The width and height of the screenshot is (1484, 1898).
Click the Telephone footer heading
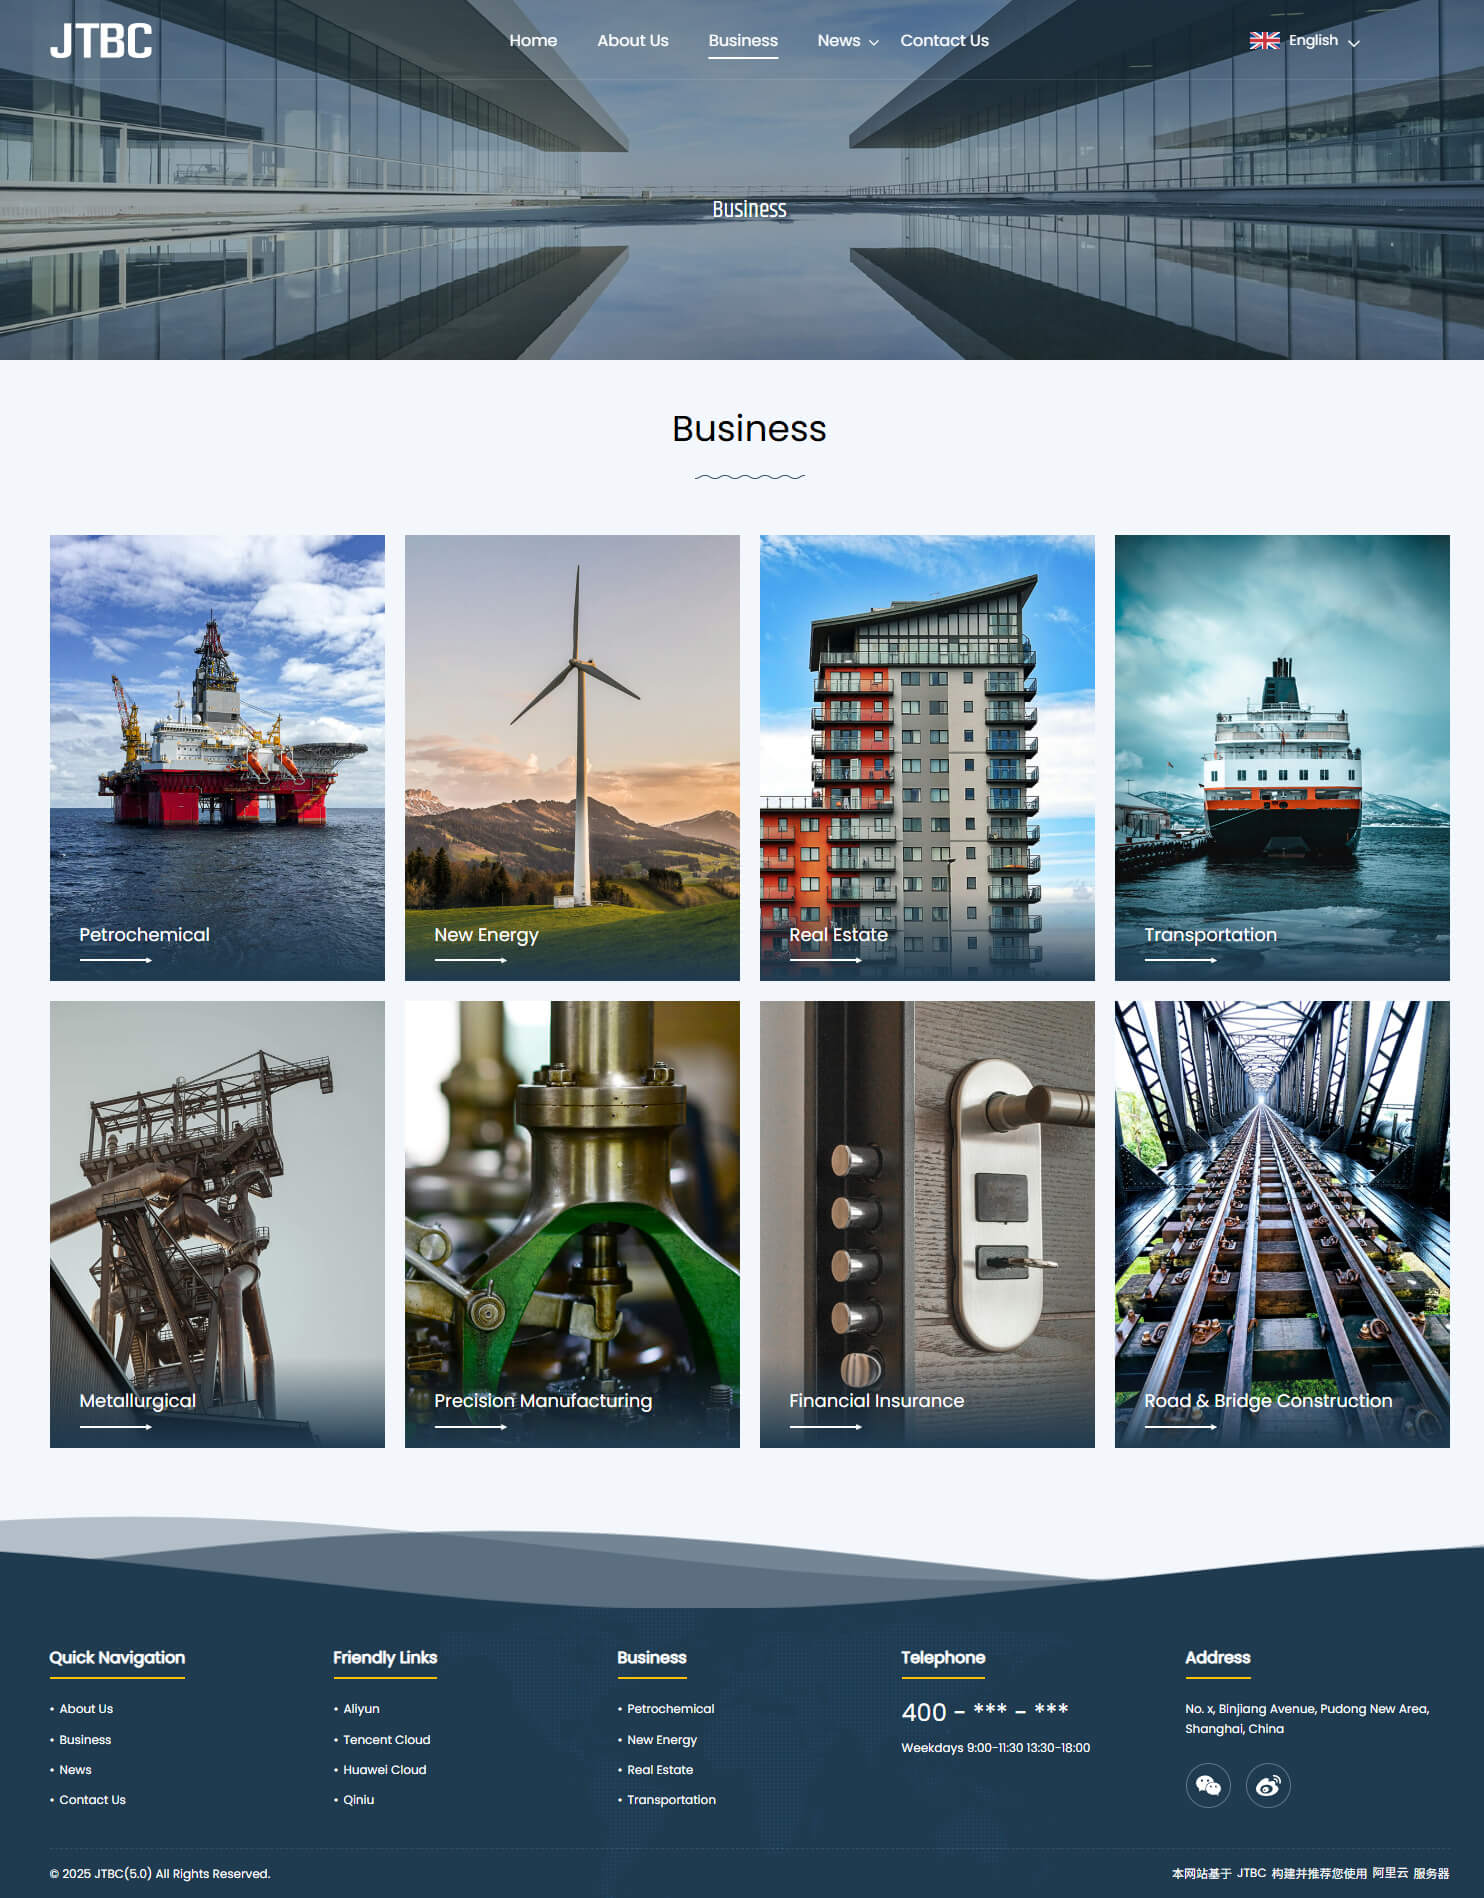943,1658
